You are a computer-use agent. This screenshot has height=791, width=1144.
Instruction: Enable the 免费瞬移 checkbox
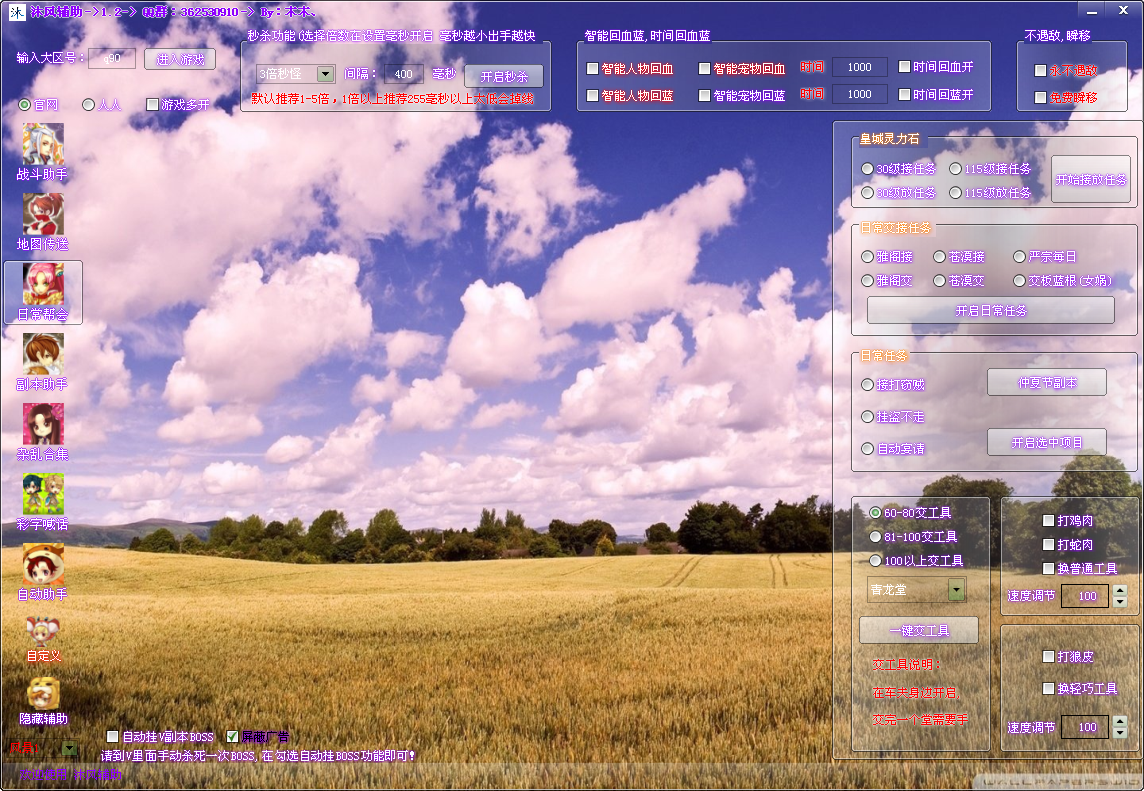point(1040,98)
